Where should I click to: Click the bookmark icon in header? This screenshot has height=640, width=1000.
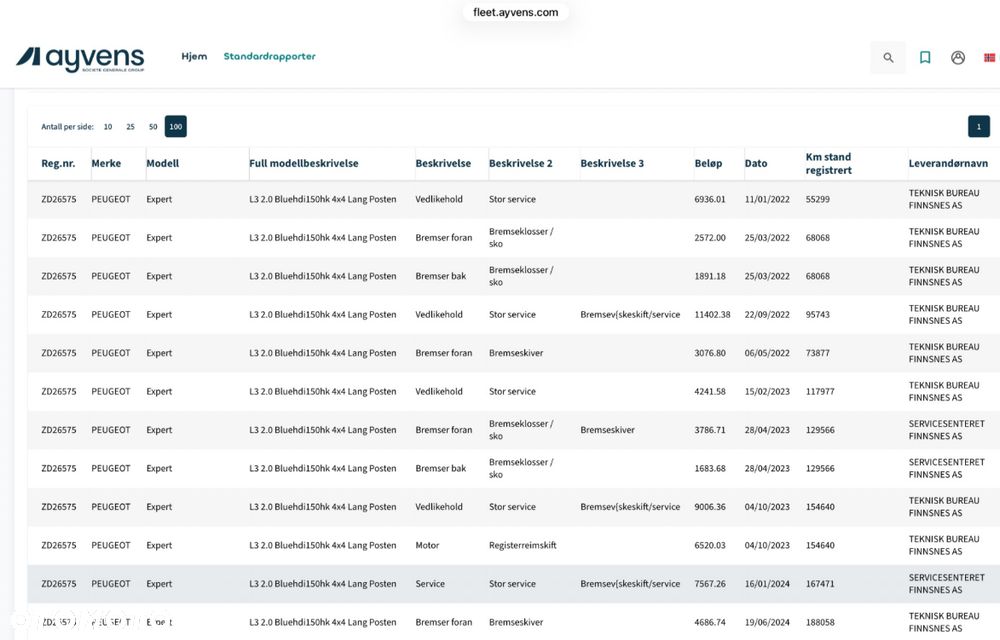point(925,57)
